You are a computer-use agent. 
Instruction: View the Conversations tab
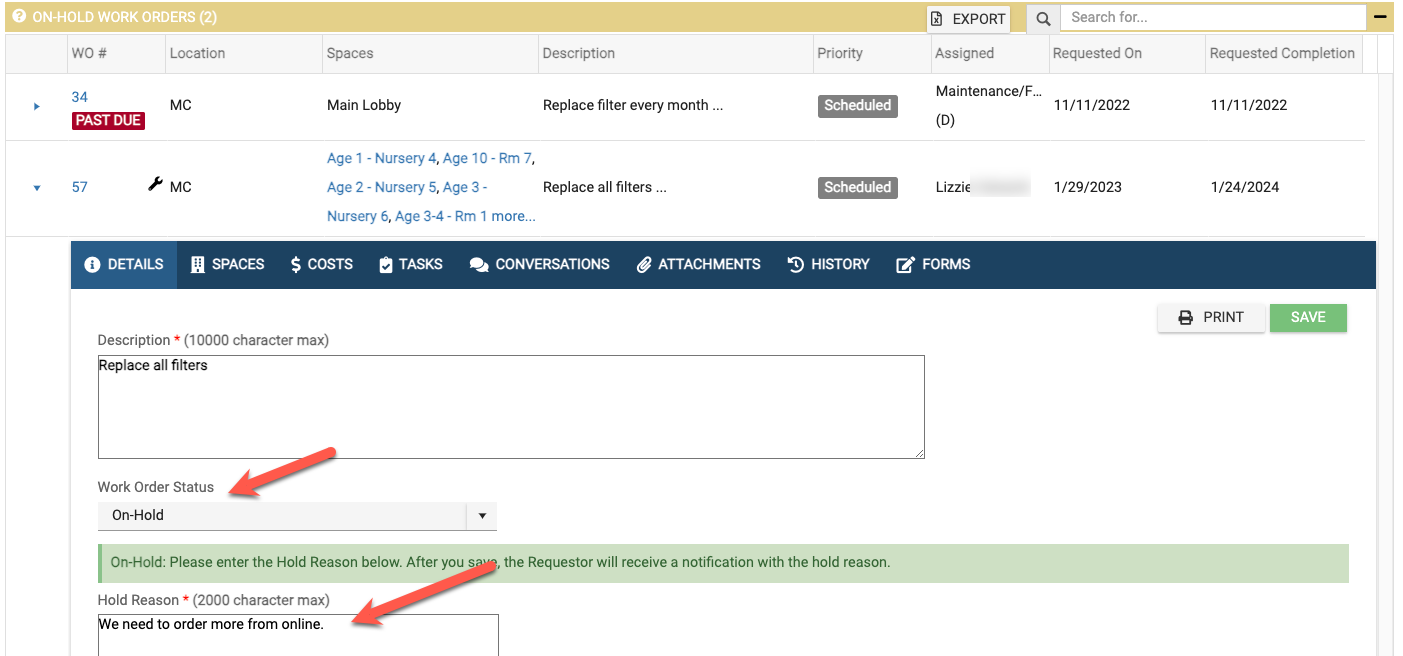tap(539, 264)
